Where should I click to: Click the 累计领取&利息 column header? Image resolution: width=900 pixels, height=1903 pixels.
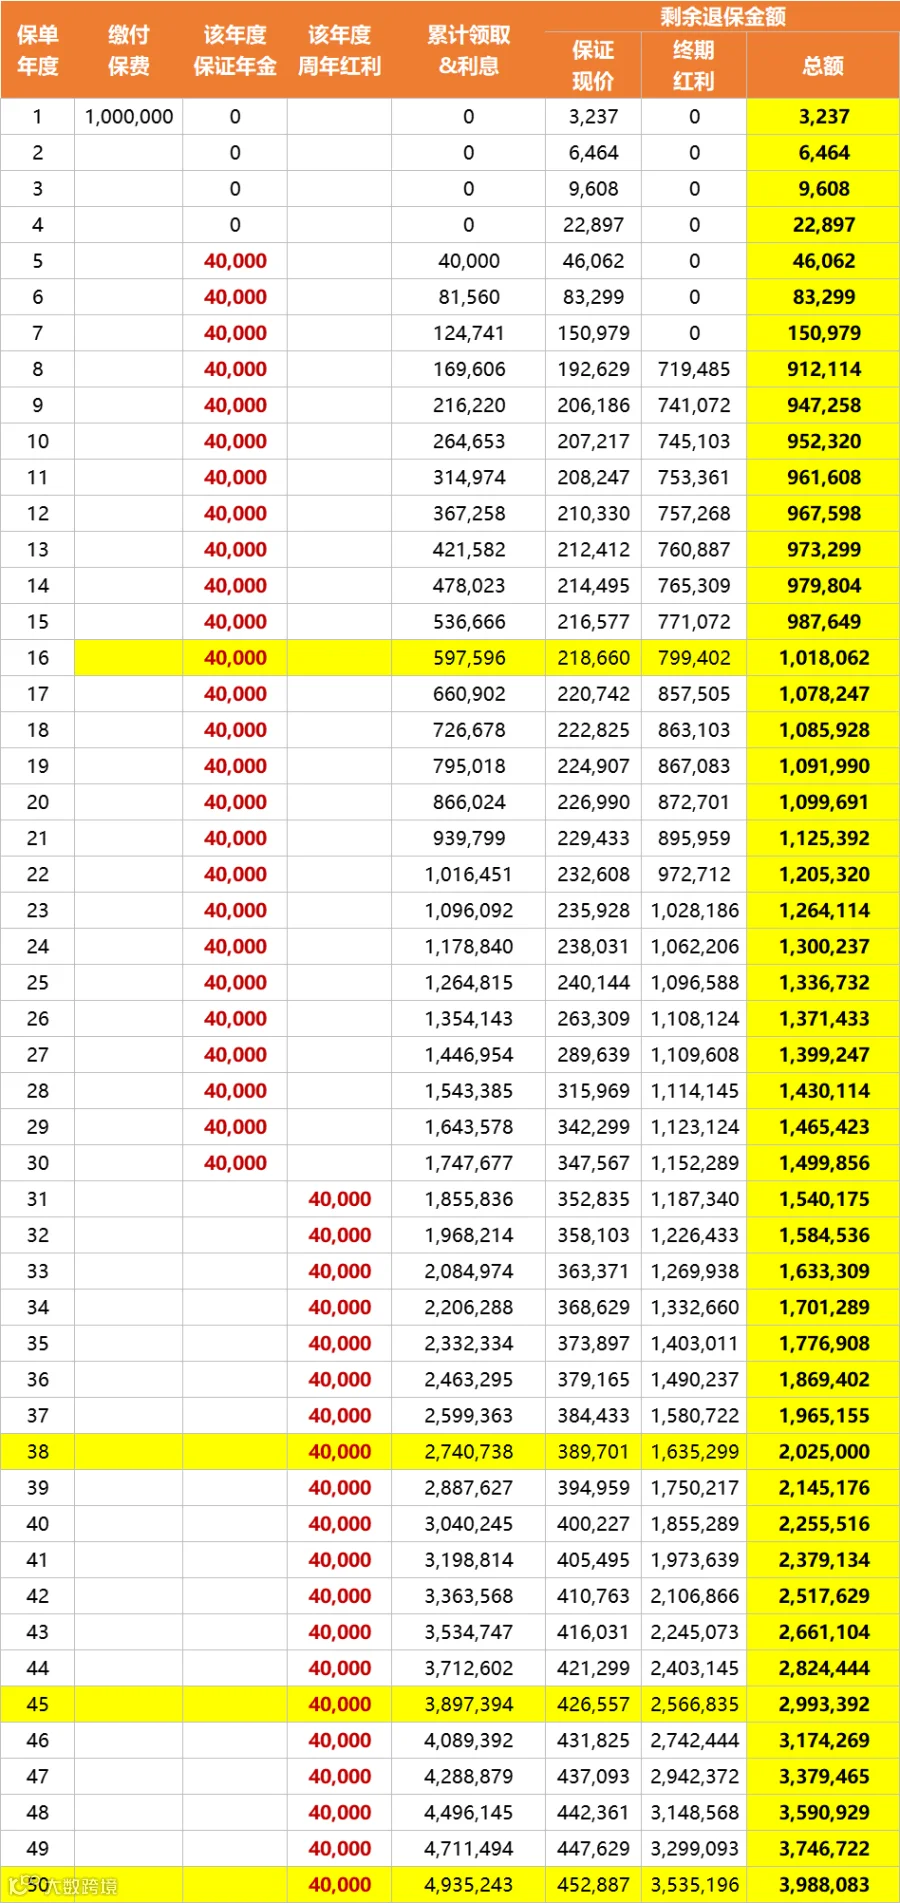tap(468, 50)
